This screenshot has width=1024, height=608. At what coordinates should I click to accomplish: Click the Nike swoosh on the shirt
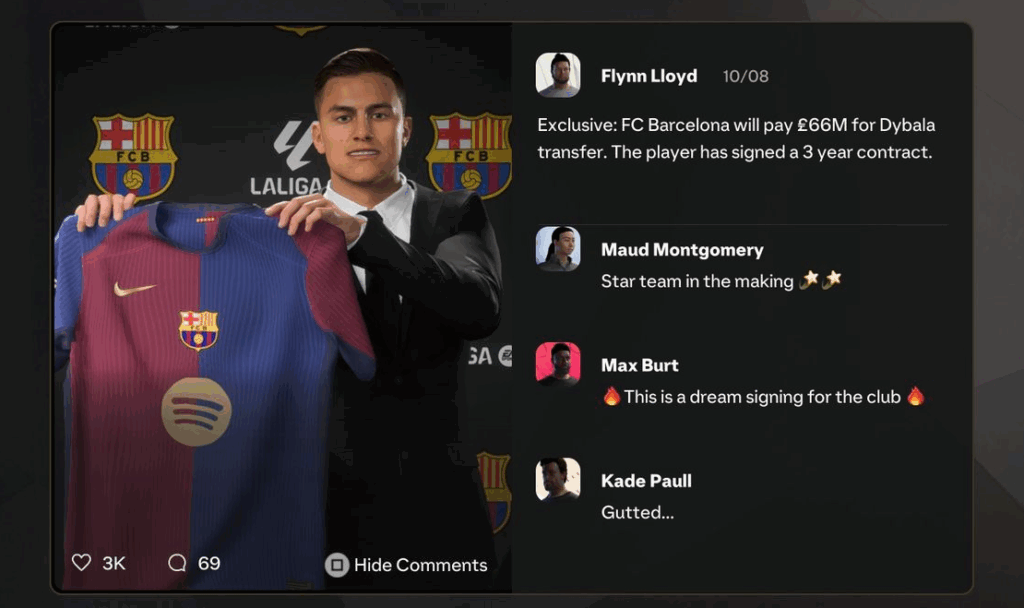135,288
